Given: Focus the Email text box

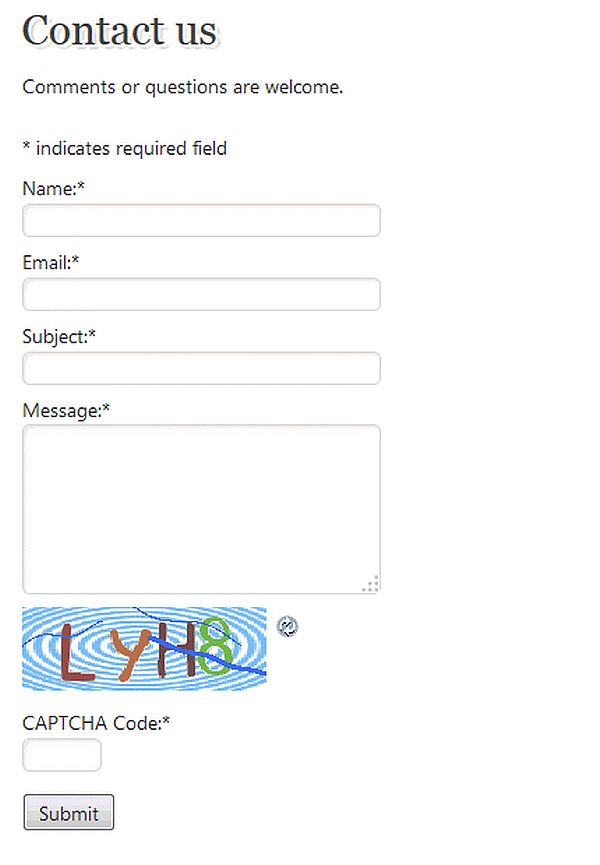Looking at the screenshot, I should [x=201, y=295].
